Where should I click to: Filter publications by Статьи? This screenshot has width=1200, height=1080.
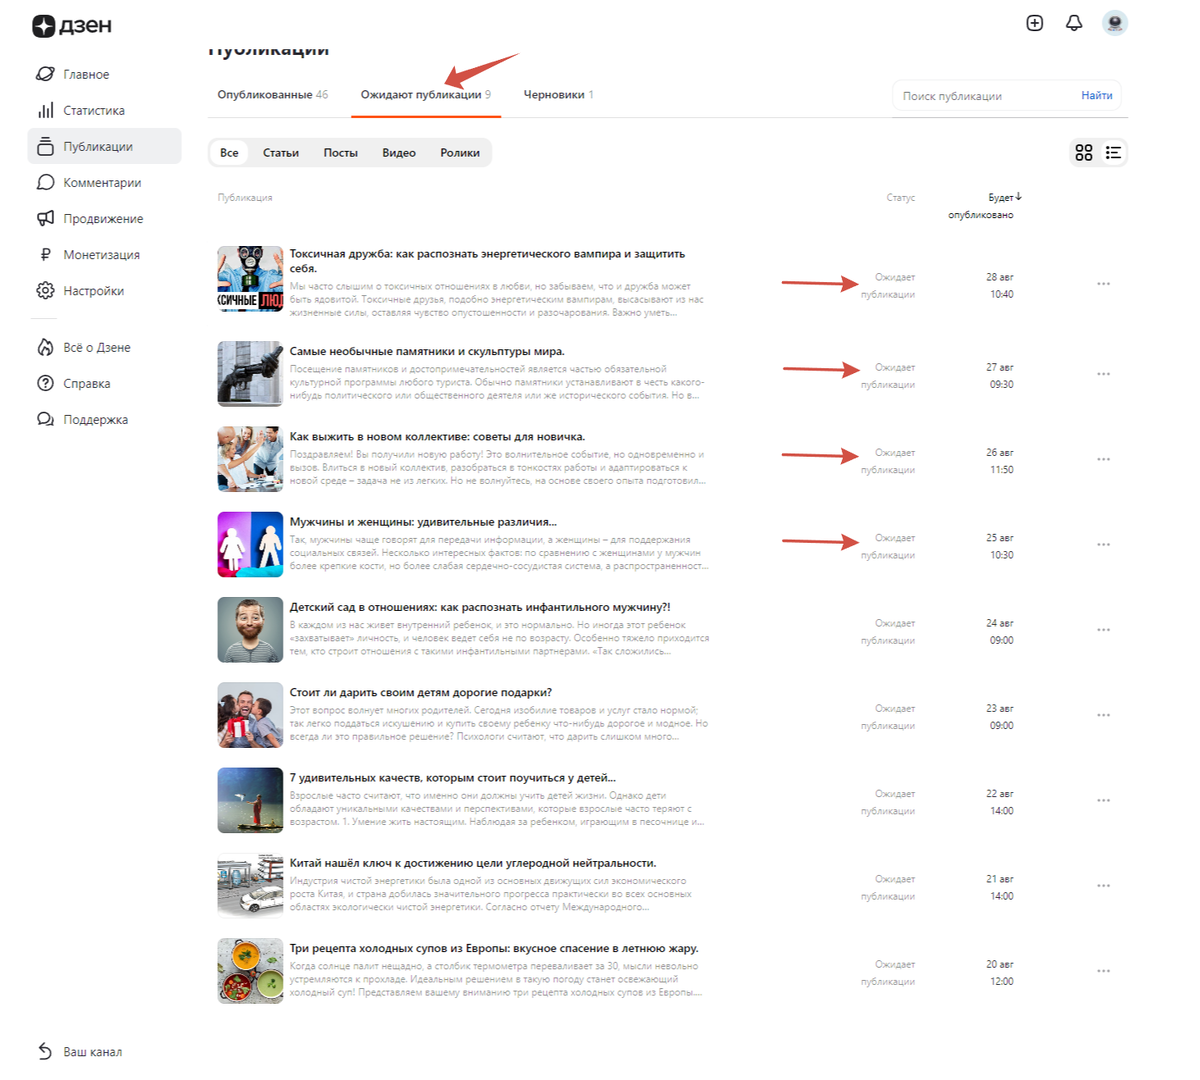281,153
